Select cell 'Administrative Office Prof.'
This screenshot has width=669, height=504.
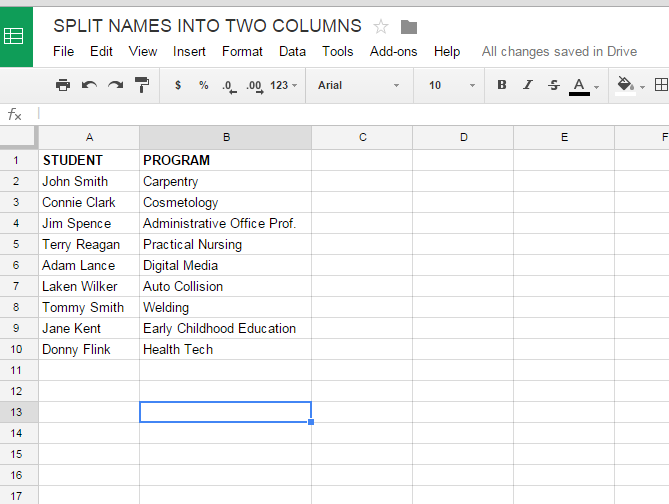(226, 223)
